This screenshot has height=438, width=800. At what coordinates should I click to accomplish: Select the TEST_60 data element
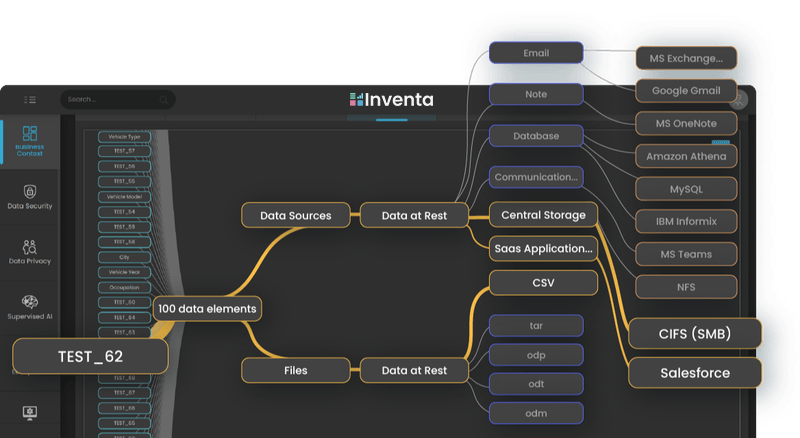pos(124,302)
